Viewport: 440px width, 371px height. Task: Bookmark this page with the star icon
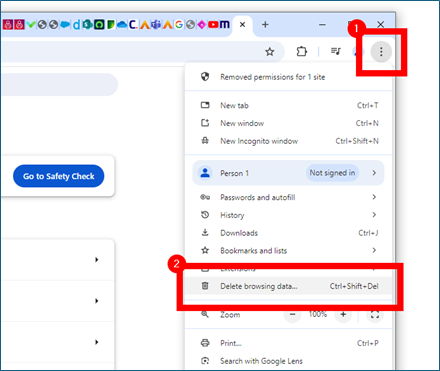[x=269, y=52]
